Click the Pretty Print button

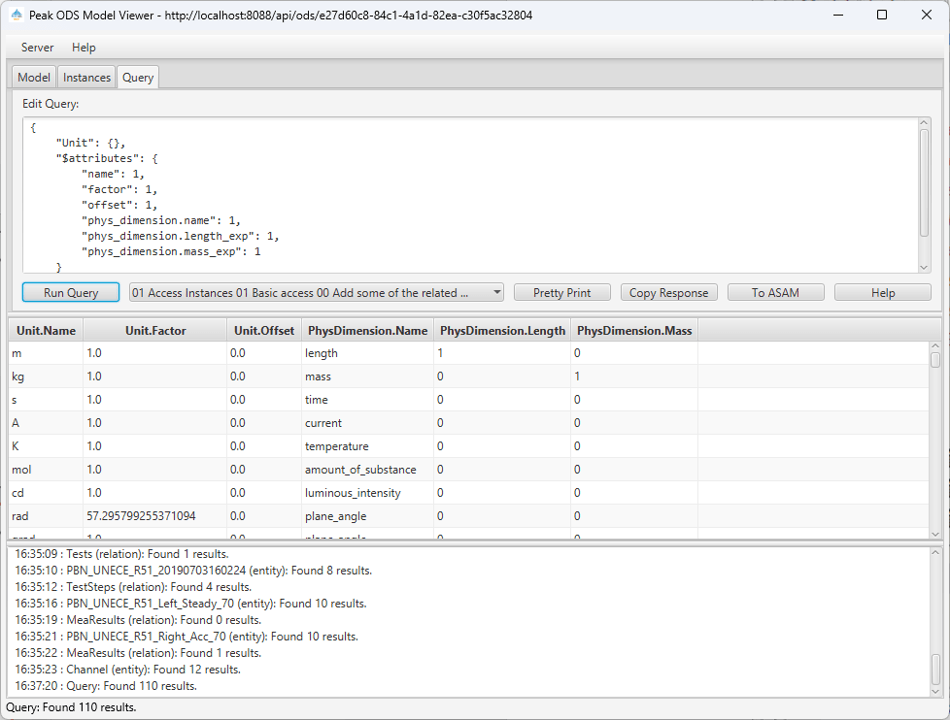pos(562,293)
